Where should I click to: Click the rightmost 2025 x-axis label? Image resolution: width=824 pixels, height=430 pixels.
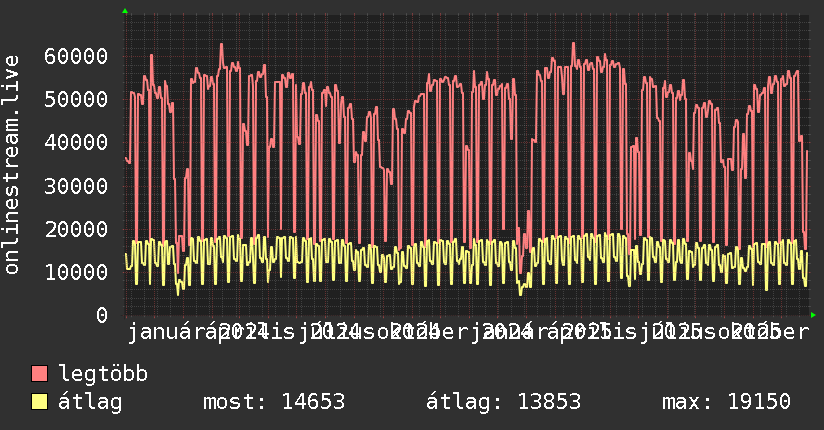point(756,331)
